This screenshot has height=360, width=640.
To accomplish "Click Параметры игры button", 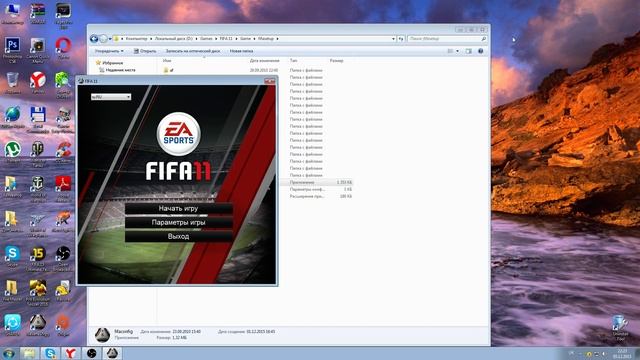I will [x=178, y=222].
